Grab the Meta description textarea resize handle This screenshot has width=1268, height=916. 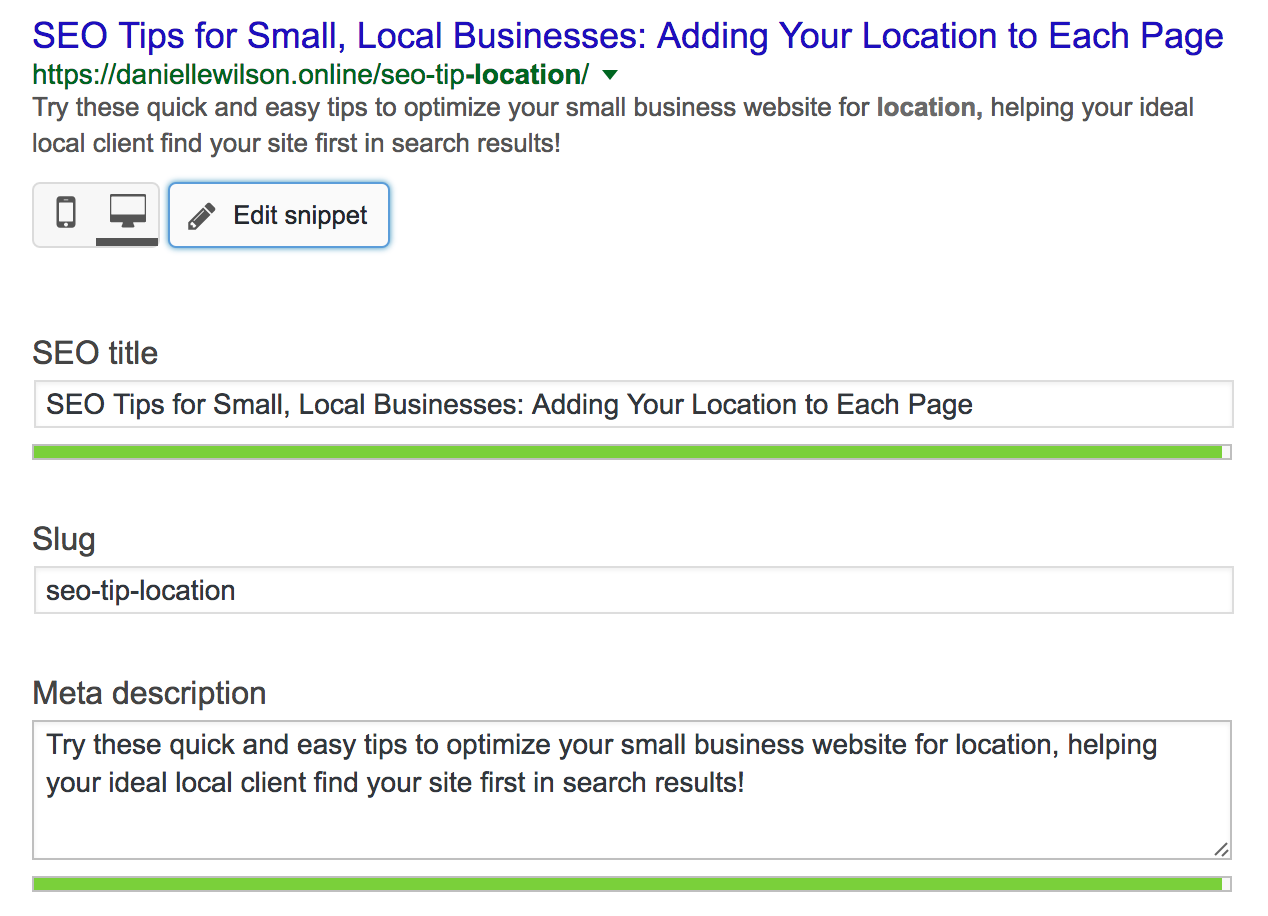tap(1221, 849)
